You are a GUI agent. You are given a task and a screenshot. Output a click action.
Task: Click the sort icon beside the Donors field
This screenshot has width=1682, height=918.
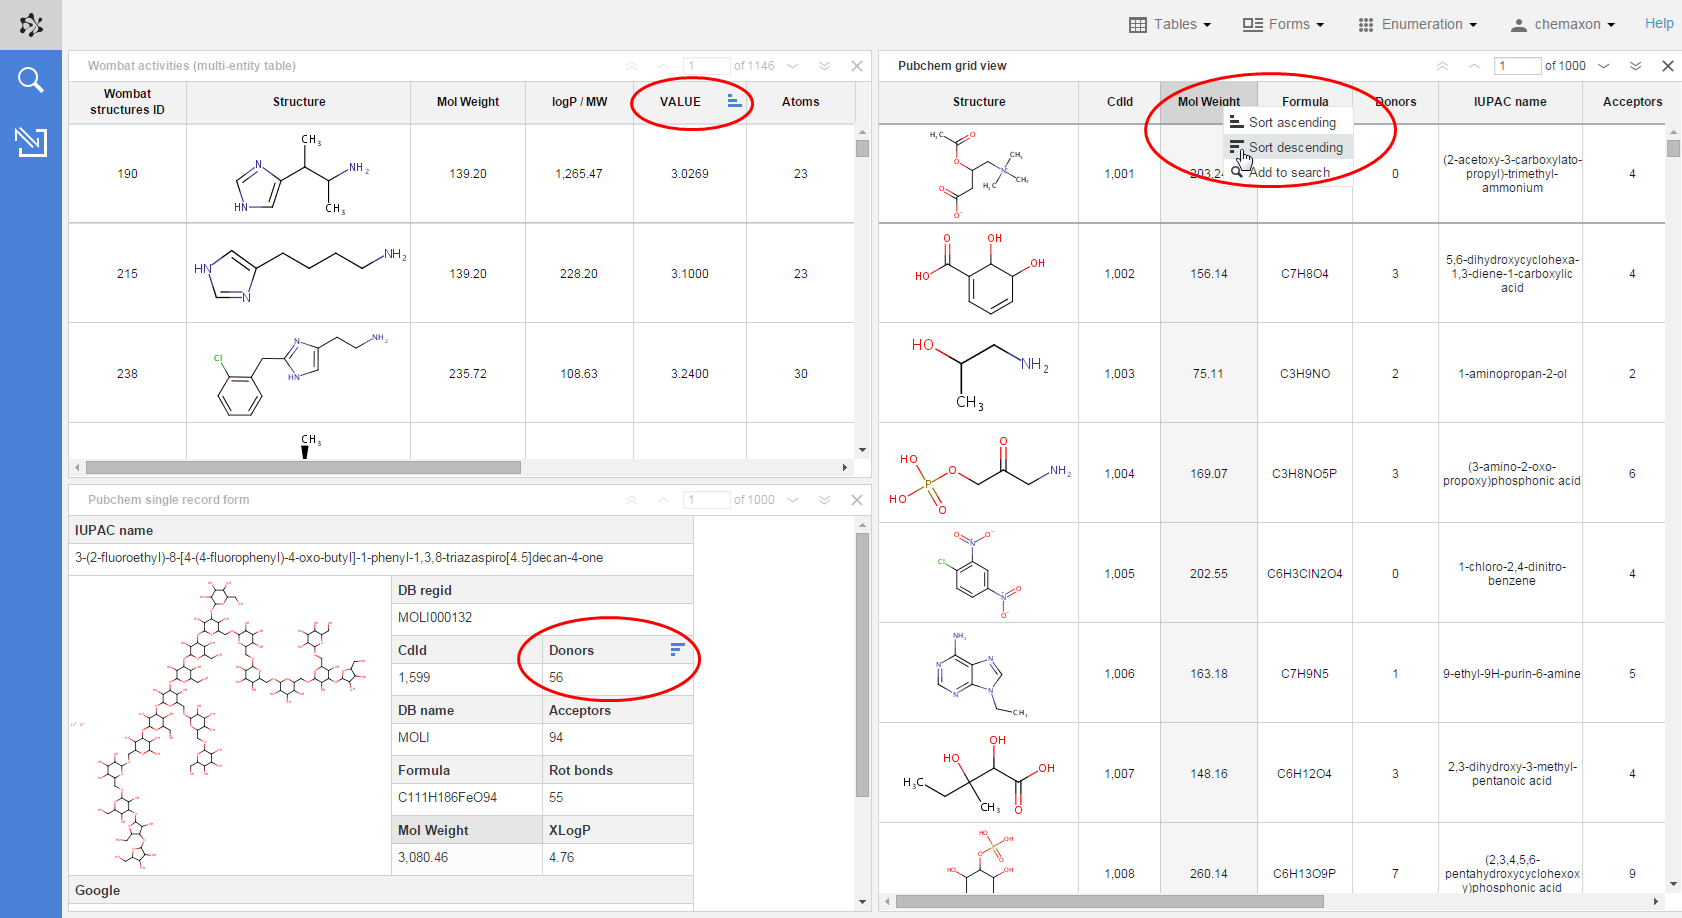pyautogui.click(x=677, y=650)
